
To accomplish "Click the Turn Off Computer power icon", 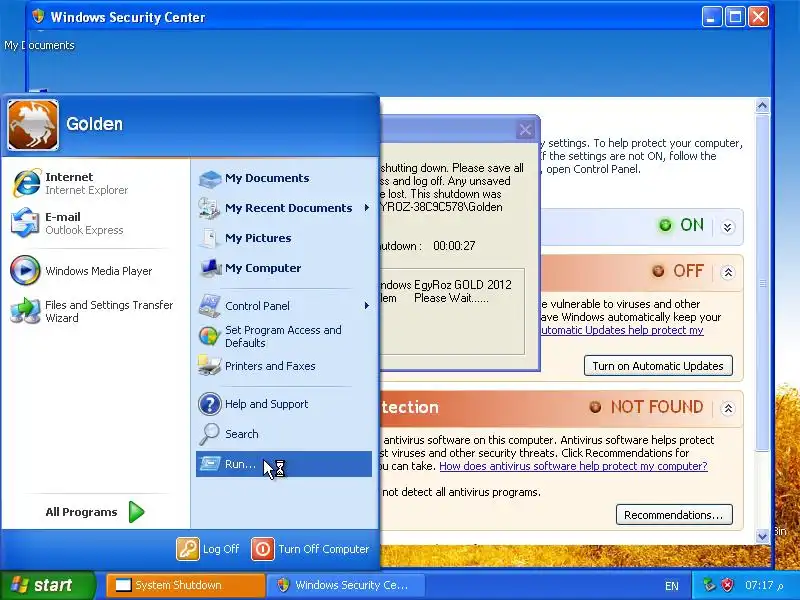I will click(x=263, y=549).
